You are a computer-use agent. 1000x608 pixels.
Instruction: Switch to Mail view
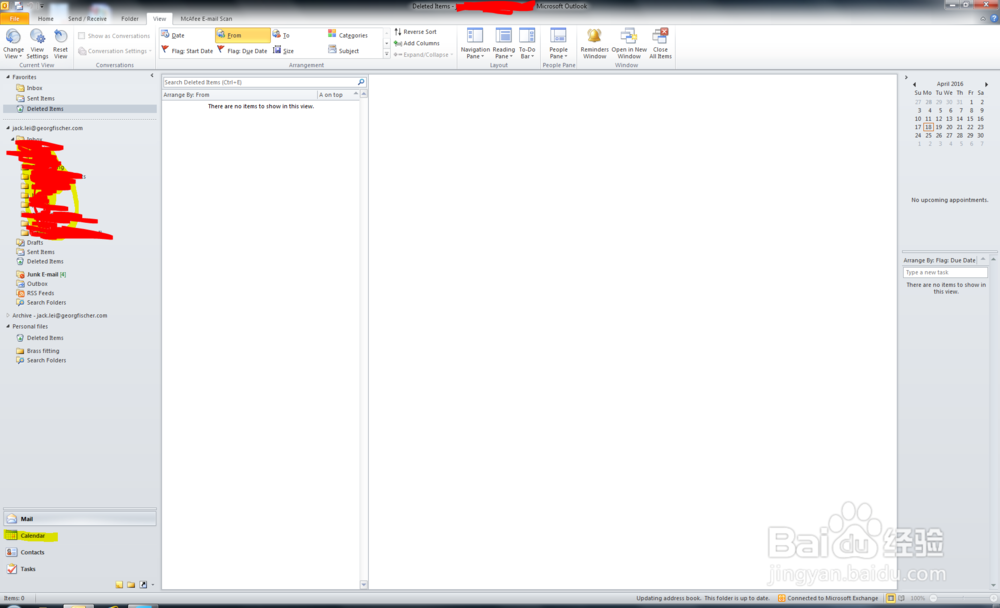point(80,519)
